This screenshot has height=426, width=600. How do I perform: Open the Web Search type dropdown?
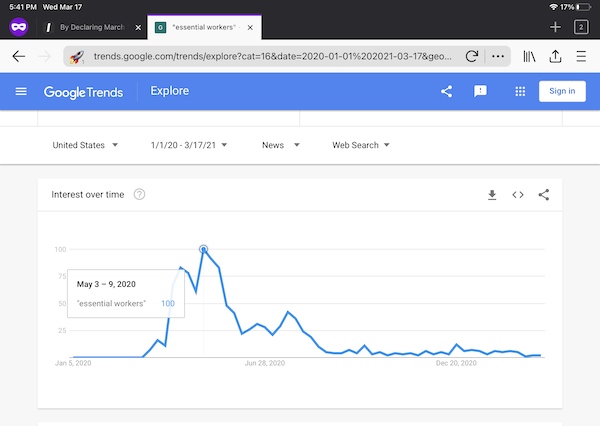[x=360, y=145]
